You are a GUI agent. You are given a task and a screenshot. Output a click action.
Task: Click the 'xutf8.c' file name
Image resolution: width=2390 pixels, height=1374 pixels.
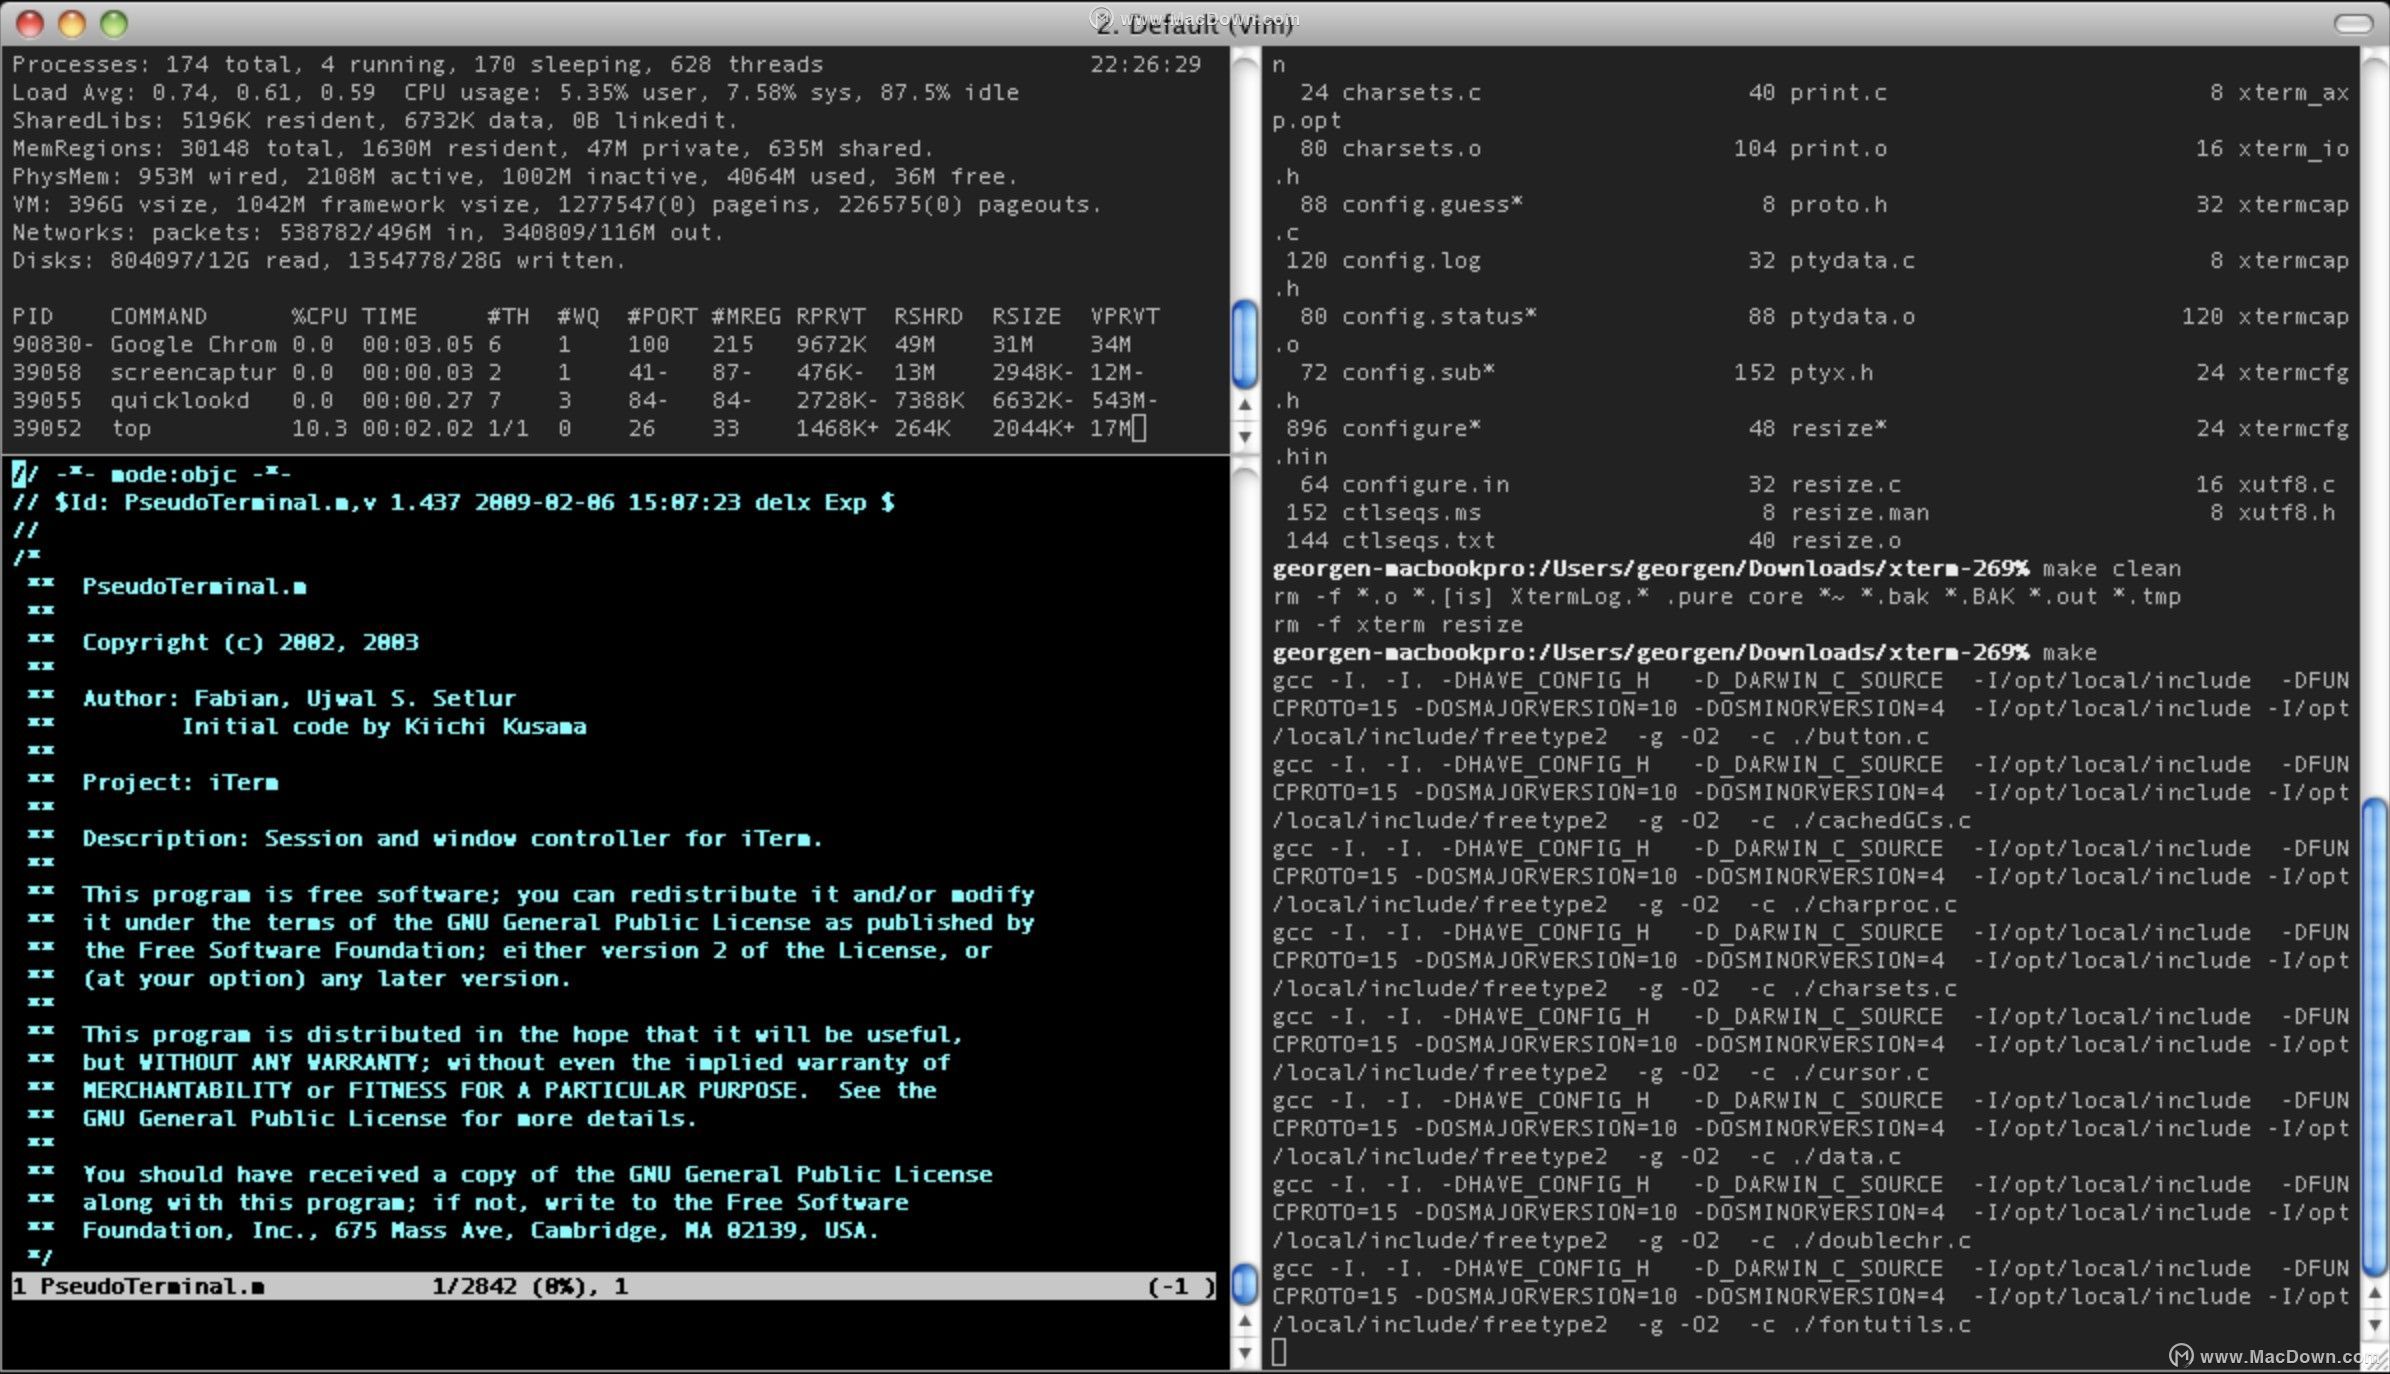pos(2286,484)
